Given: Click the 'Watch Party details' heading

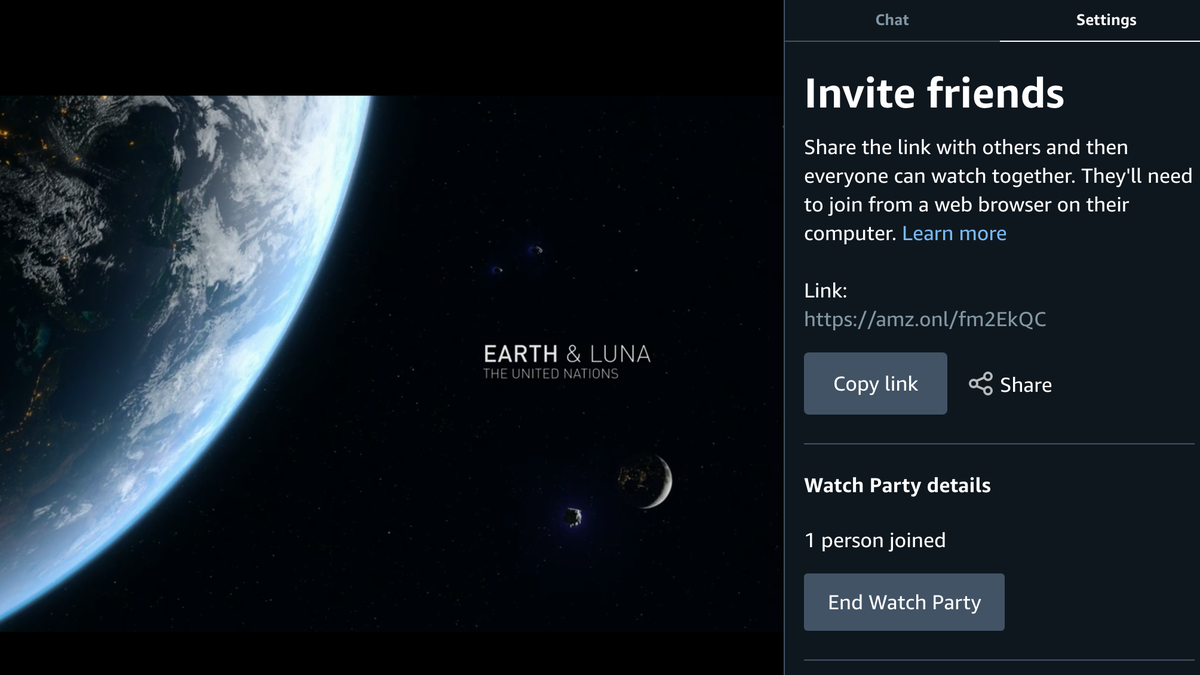Looking at the screenshot, I should click(897, 486).
